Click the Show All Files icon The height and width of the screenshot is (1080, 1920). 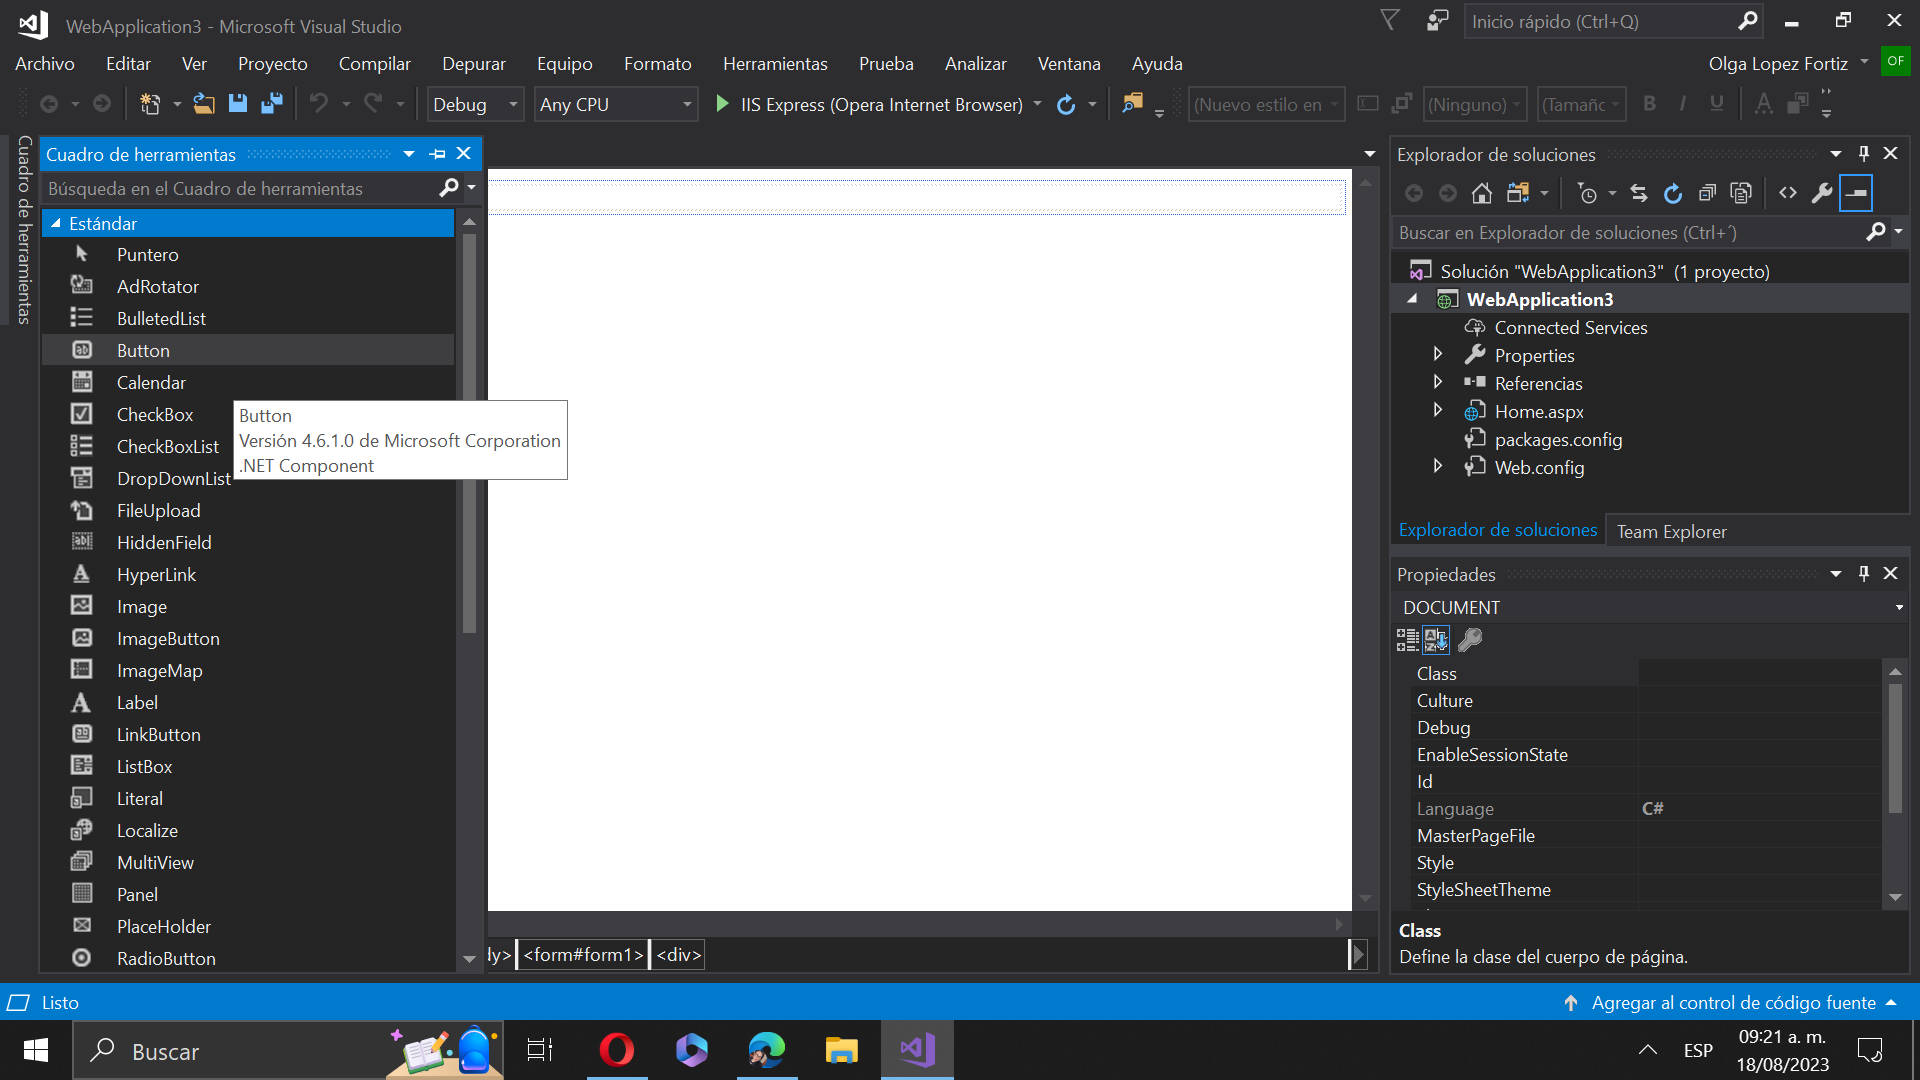click(1741, 193)
